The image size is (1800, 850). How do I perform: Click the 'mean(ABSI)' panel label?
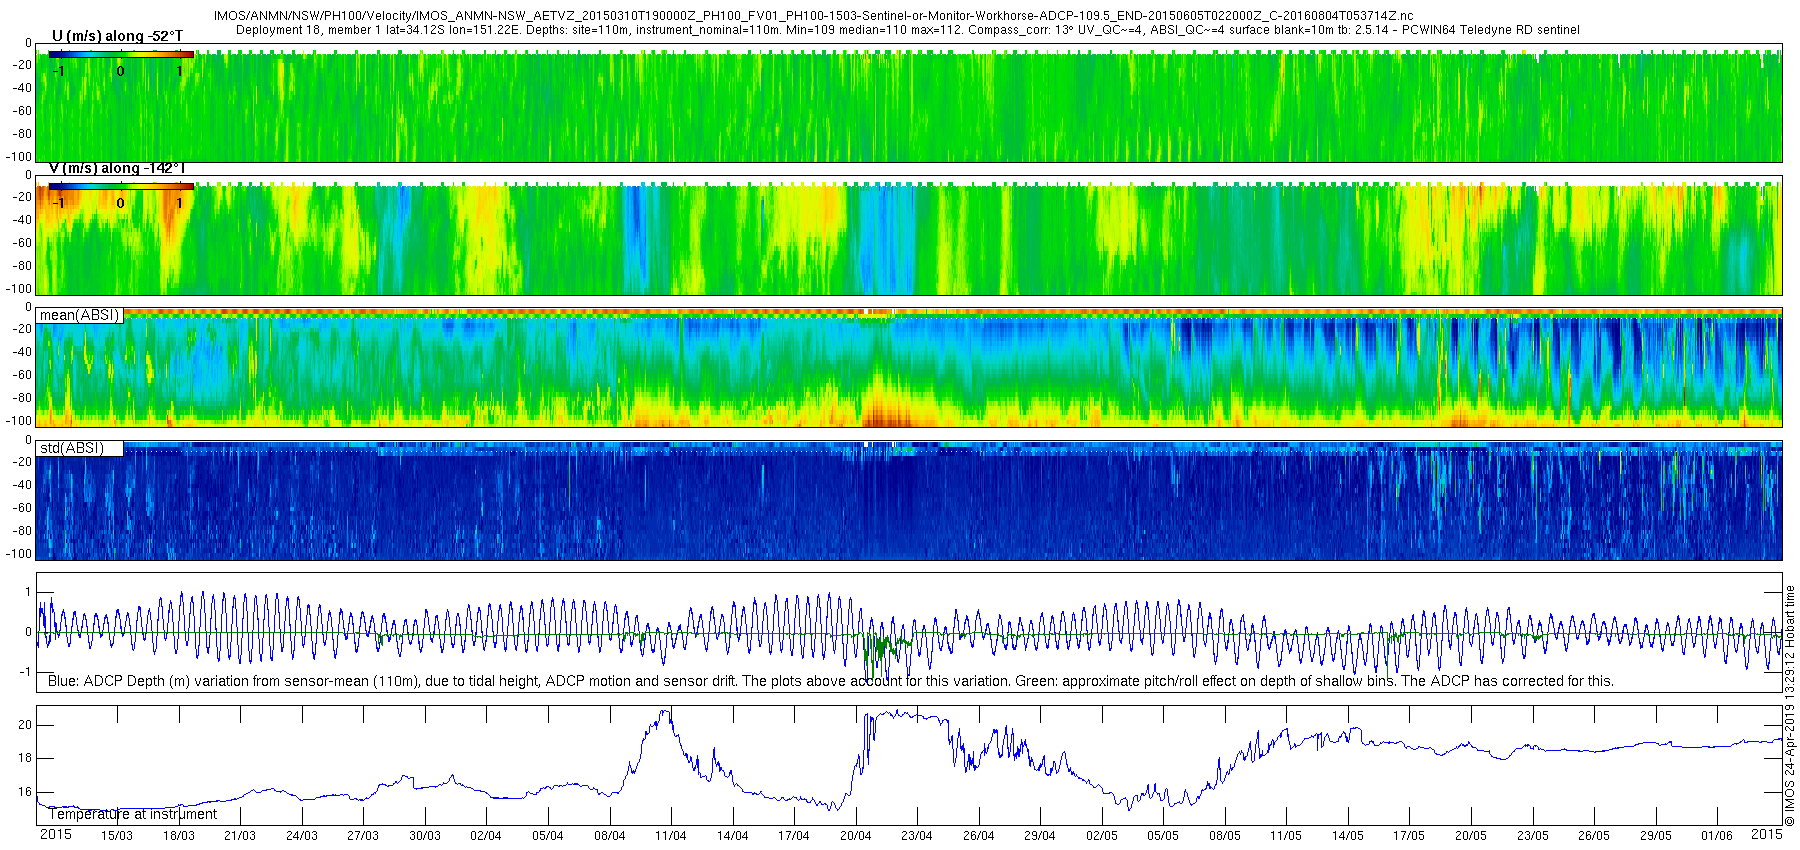pos(80,315)
